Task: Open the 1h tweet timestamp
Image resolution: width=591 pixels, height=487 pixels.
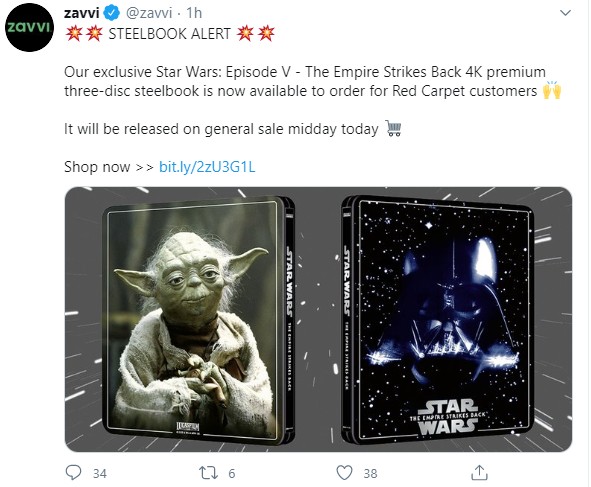Action: (194, 13)
